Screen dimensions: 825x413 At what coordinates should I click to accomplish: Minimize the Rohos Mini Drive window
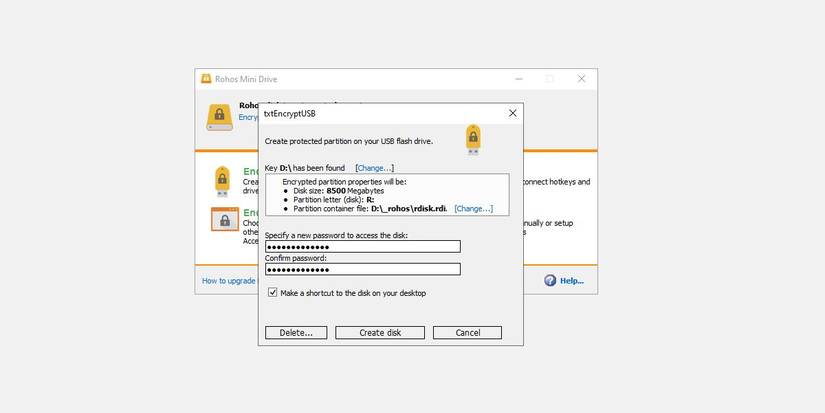(519, 79)
